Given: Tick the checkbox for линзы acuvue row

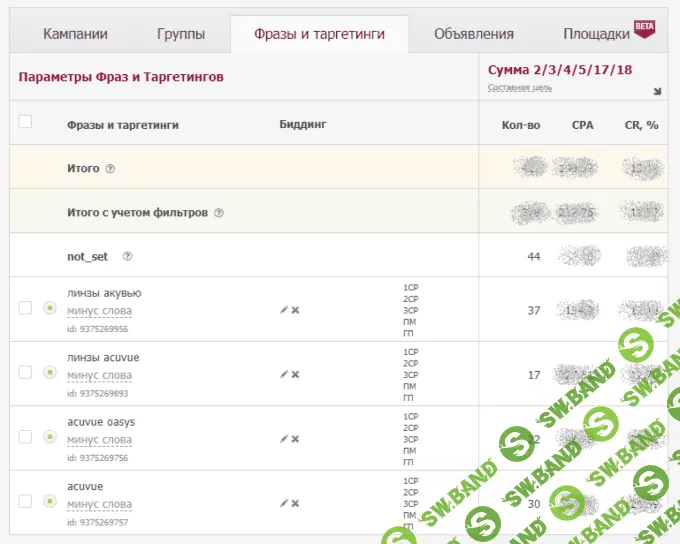Looking at the screenshot, I should [25, 372].
